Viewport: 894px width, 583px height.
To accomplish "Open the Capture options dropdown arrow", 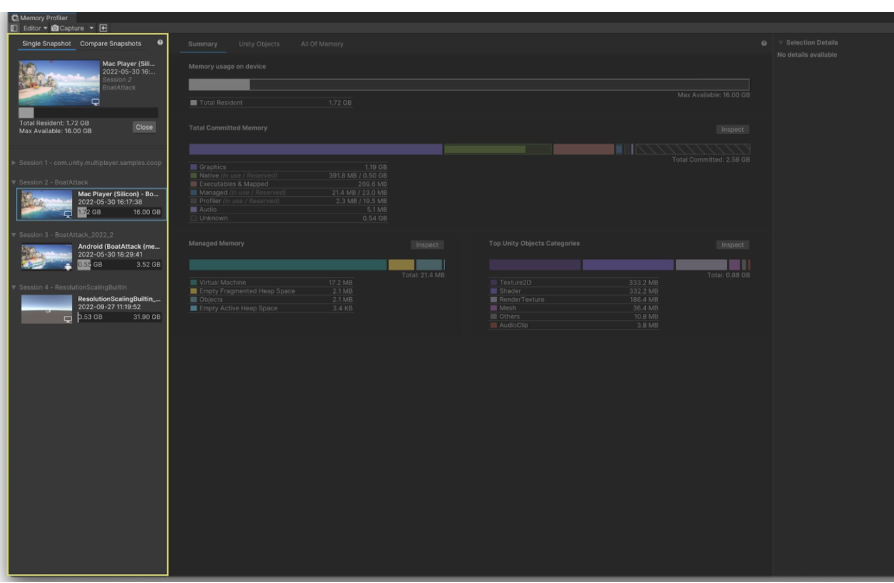I will click(x=91, y=28).
